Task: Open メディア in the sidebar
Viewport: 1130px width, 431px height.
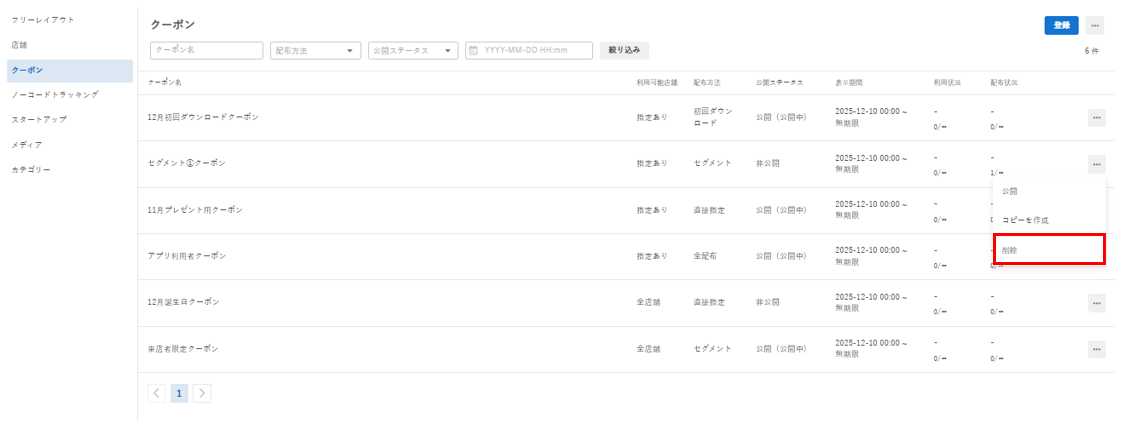Action: tap(27, 145)
